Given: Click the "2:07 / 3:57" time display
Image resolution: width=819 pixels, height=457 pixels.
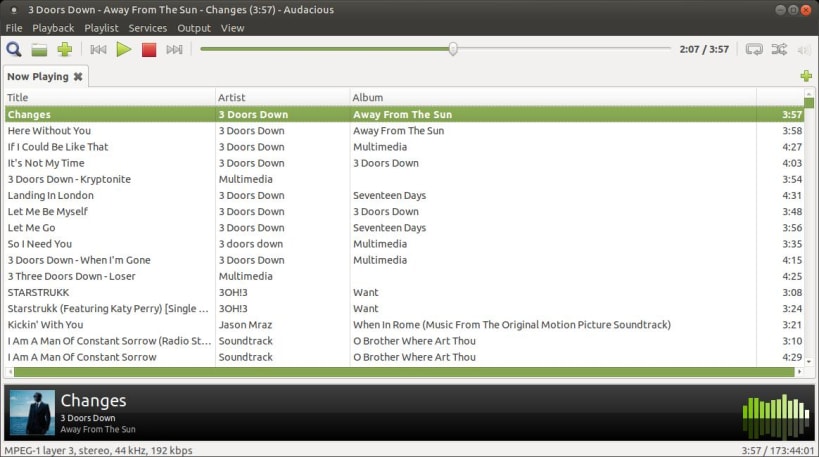Looking at the screenshot, I should 704,50.
